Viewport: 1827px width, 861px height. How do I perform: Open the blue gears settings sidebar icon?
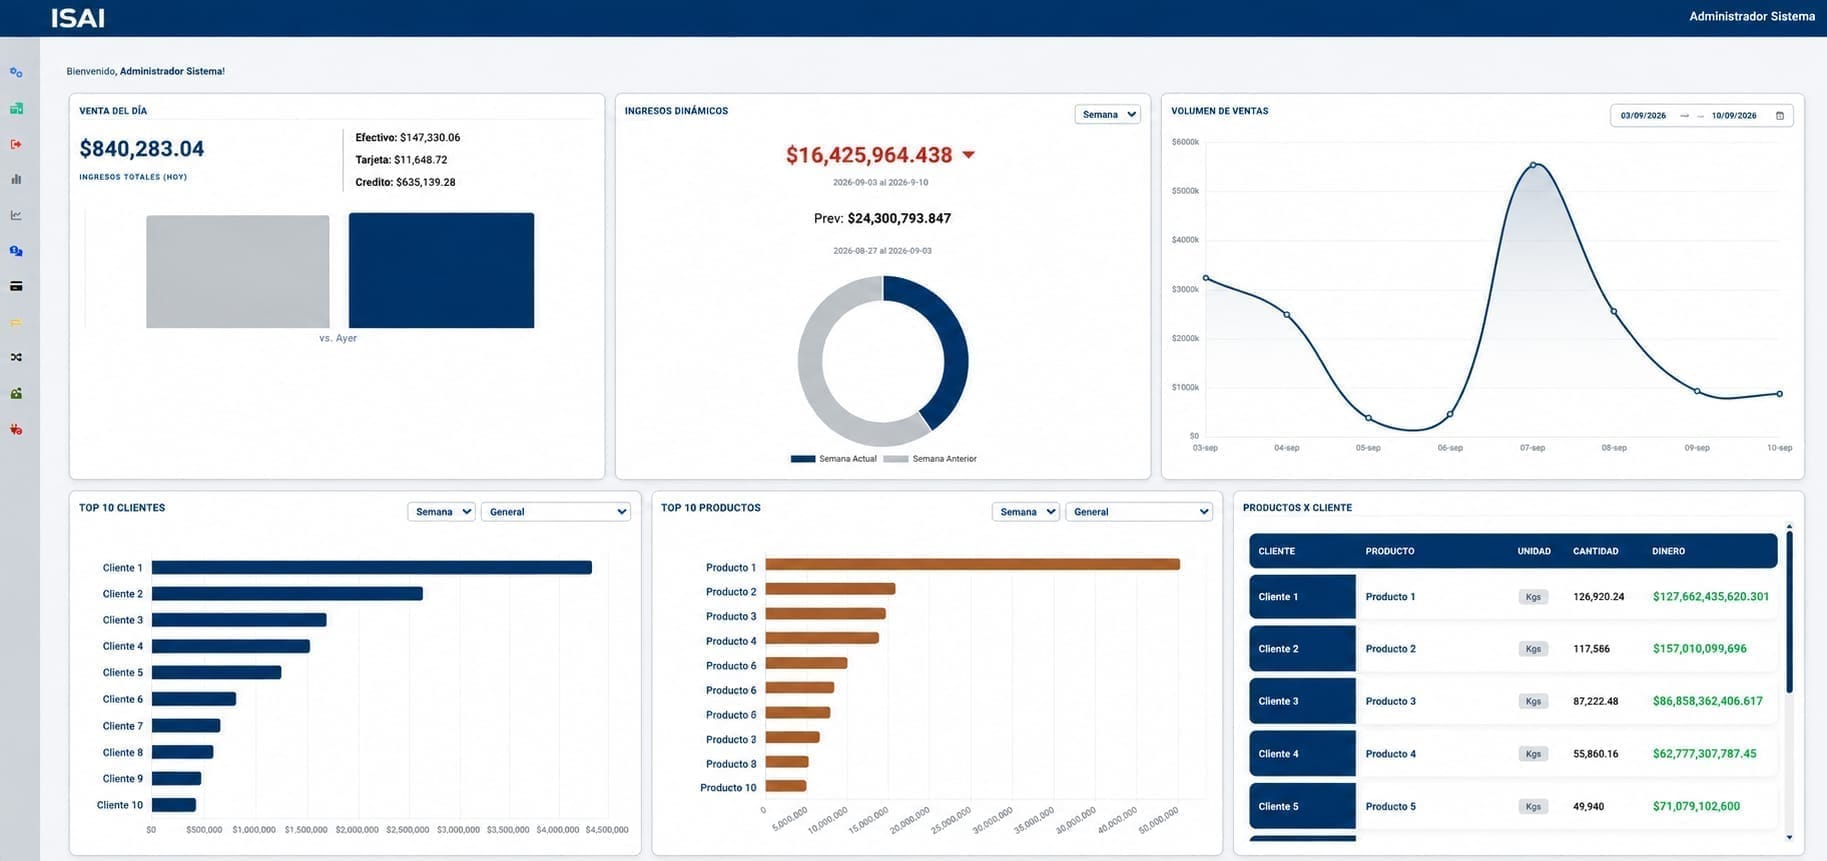(x=16, y=72)
